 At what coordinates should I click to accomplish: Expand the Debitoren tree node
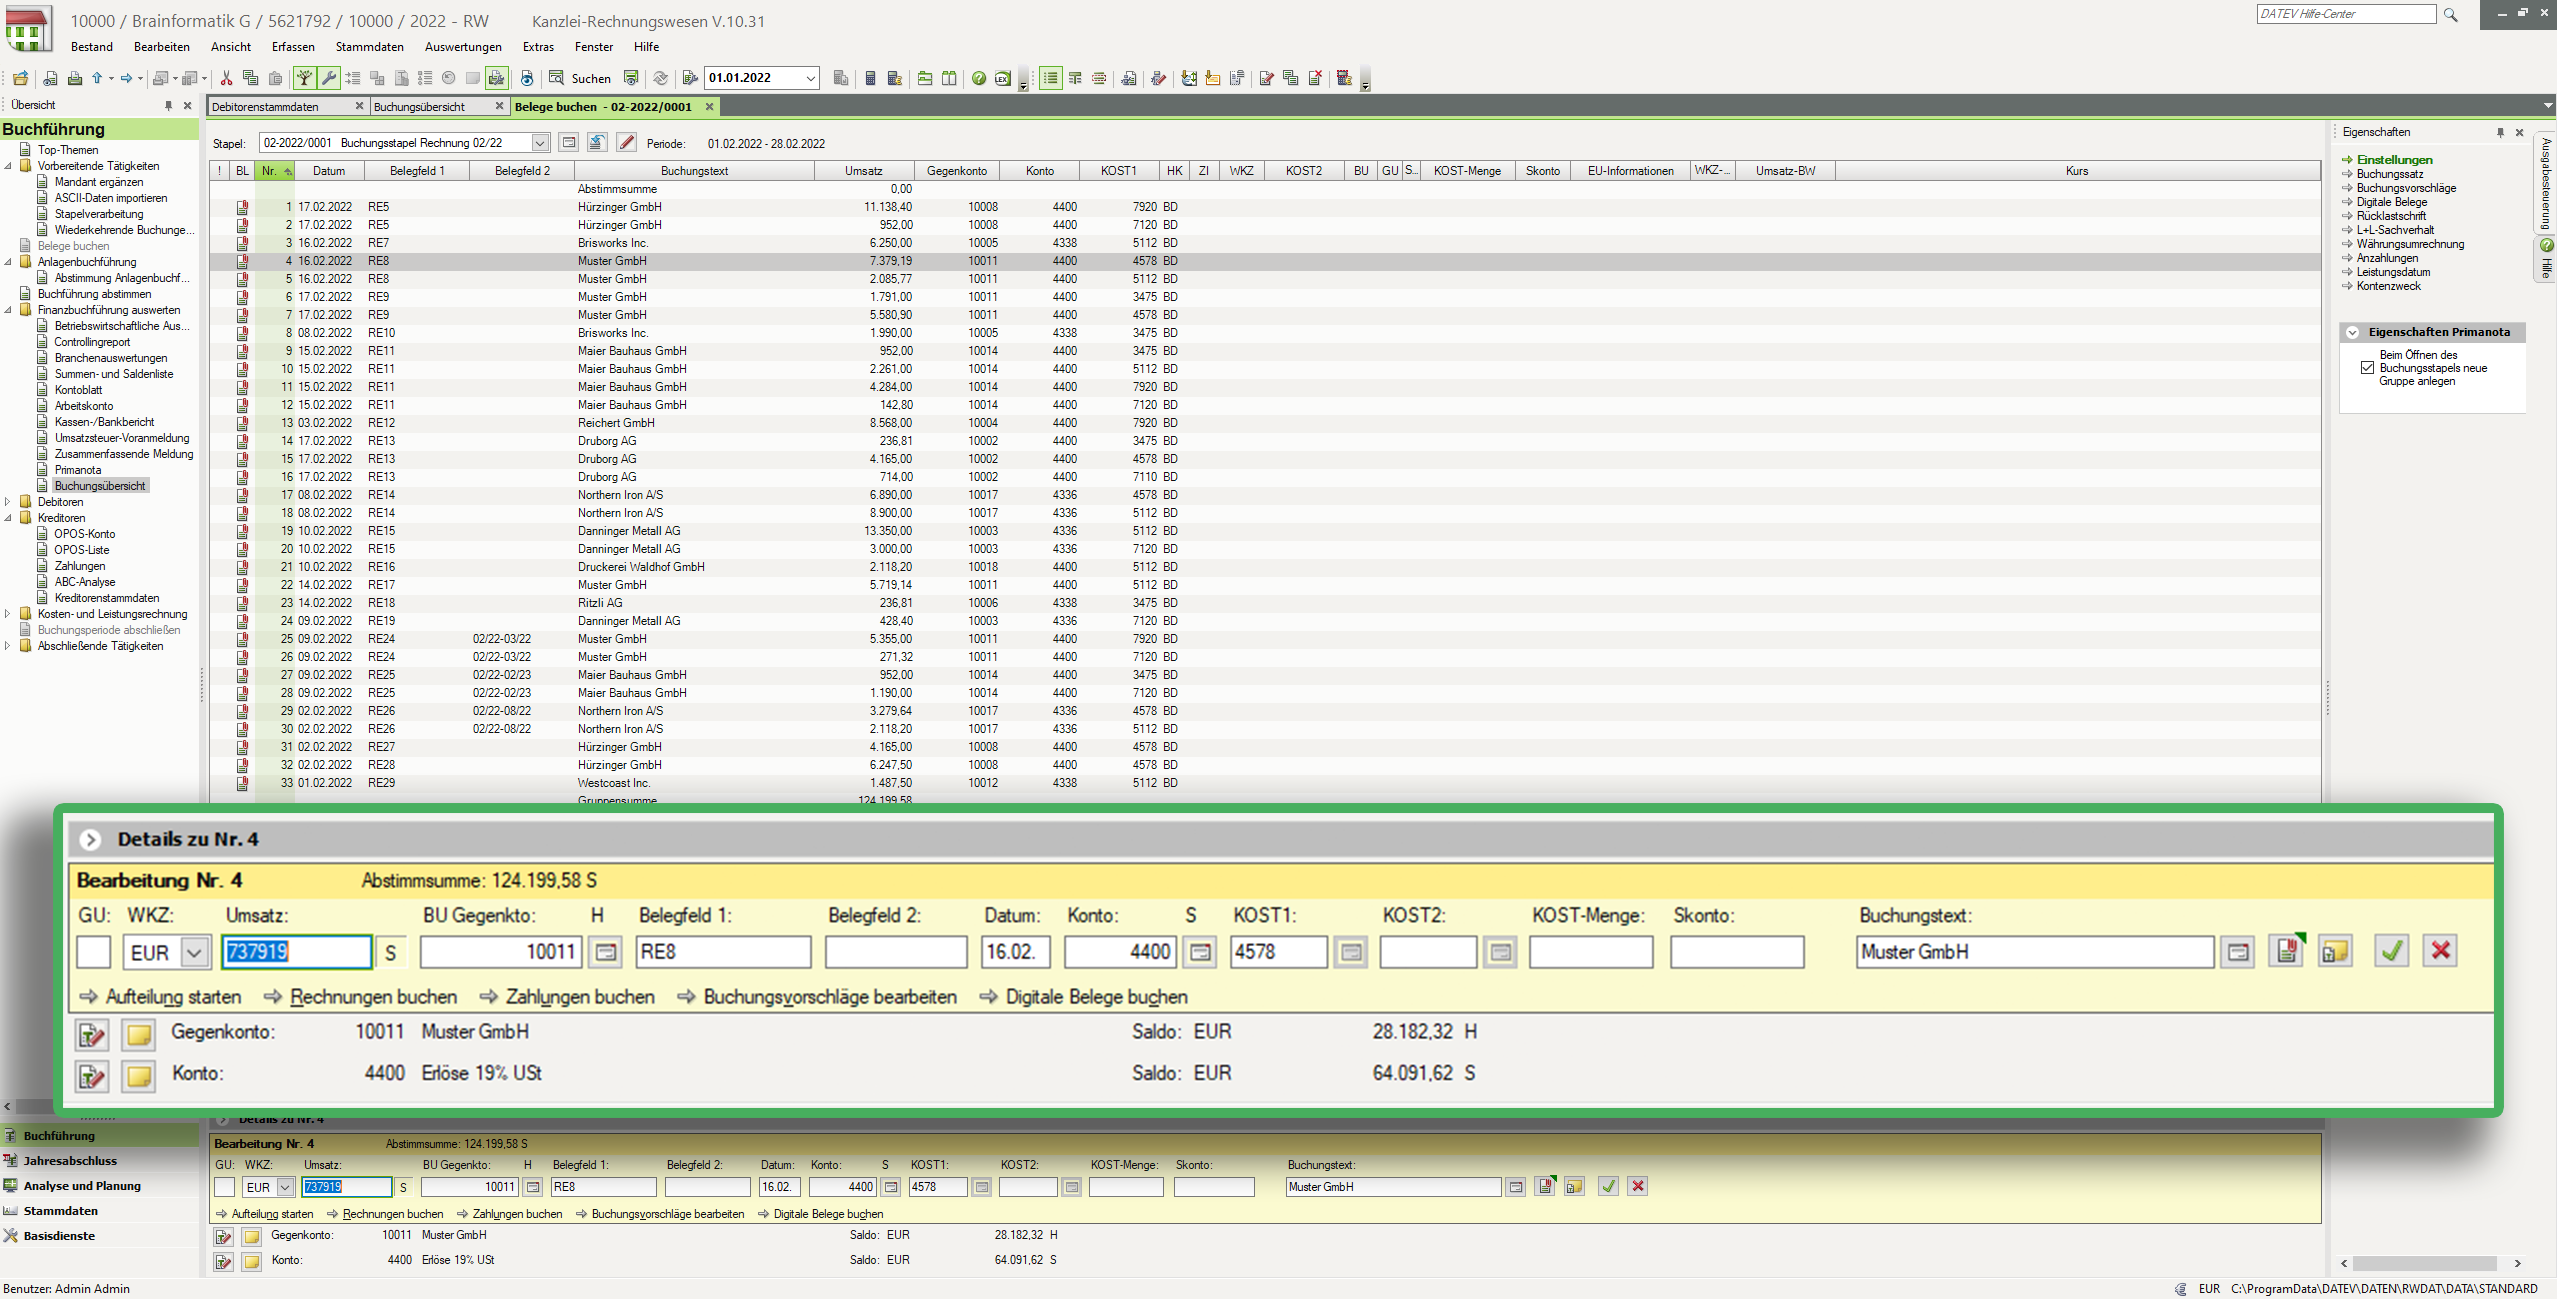tap(9, 502)
